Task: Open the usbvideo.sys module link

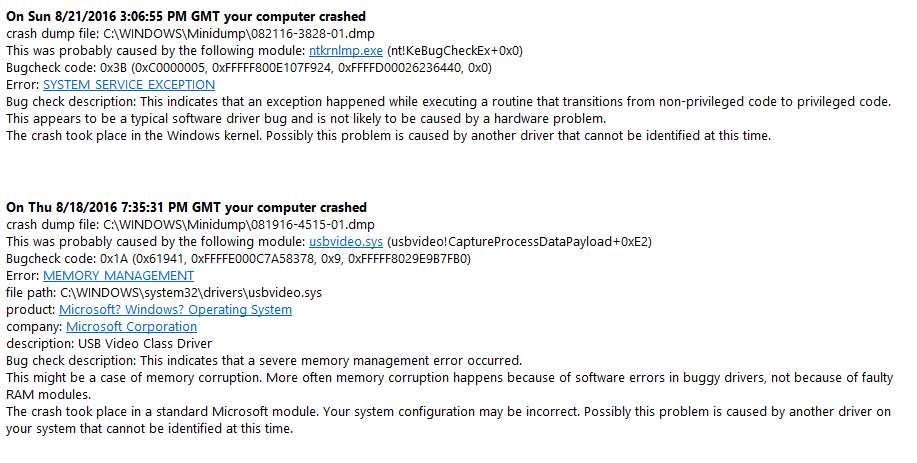Action: (x=346, y=242)
